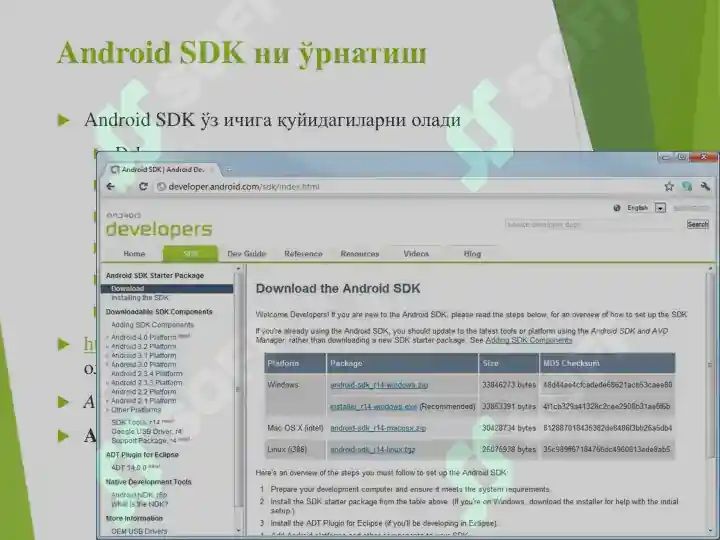Screen dimensions: 720x540
Task: Go to the Resources tab
Action: point(360,253)
